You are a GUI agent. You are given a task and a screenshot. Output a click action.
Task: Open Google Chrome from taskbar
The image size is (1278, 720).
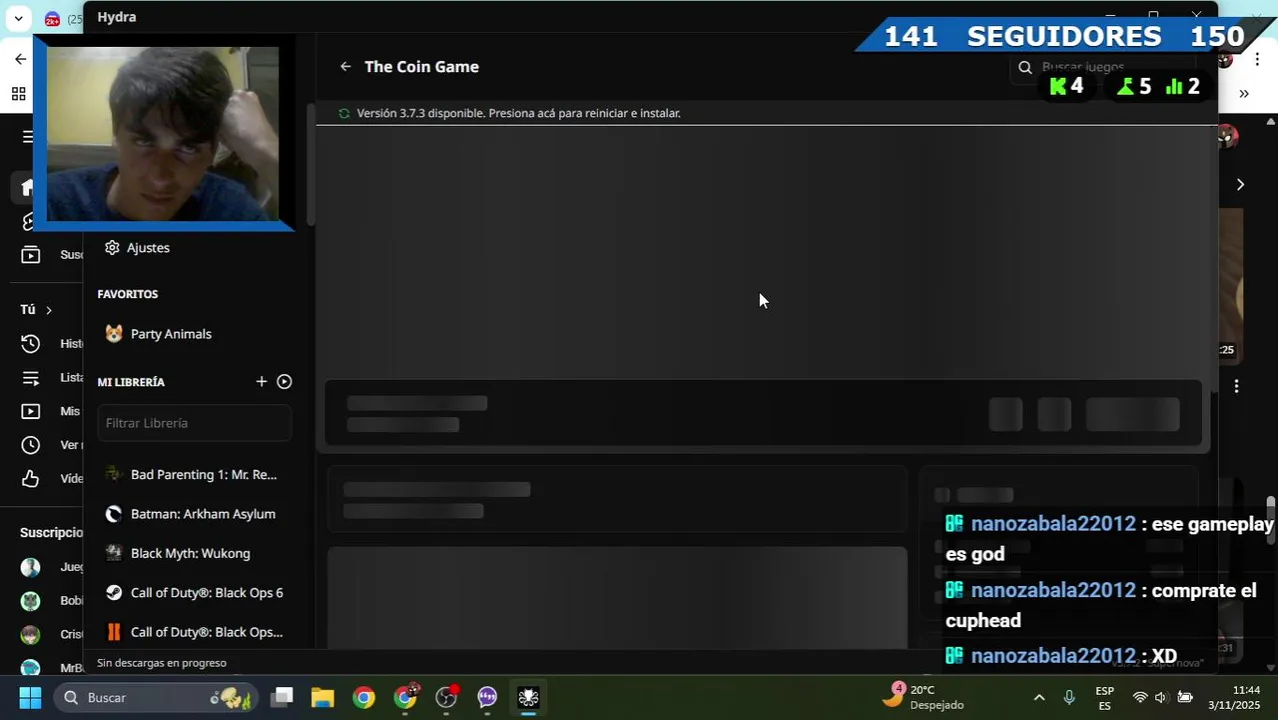(364, 698)
